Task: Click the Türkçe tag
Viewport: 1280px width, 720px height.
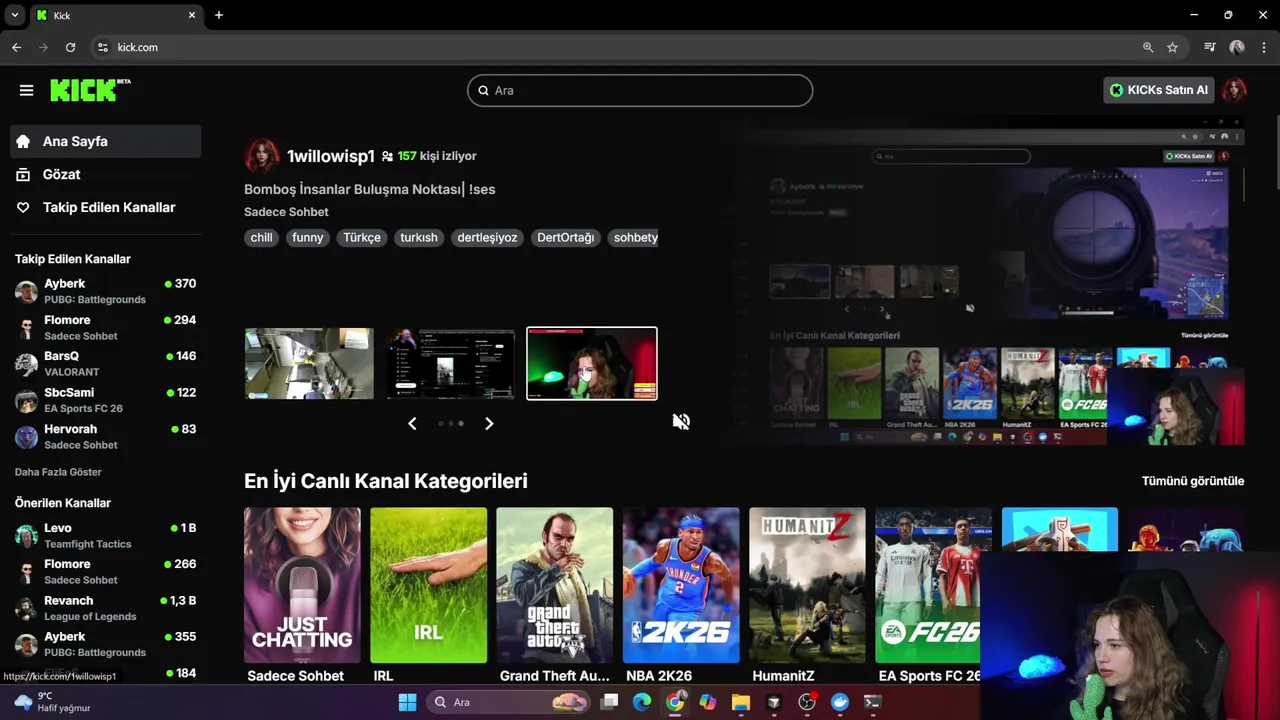Action: tap(362, 238)
